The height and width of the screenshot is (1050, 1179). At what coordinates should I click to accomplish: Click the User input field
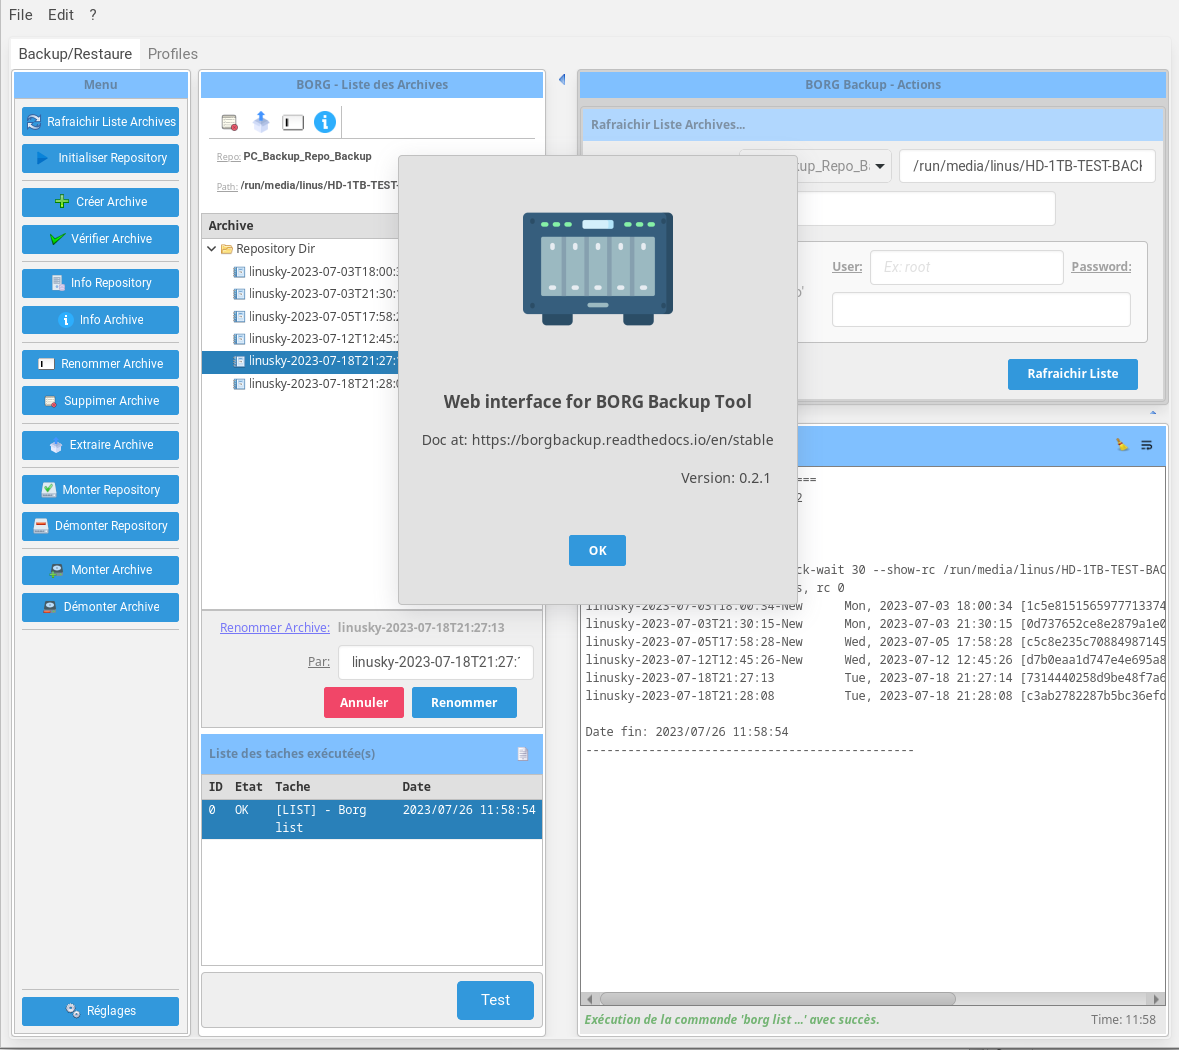(x=966, y=267)
